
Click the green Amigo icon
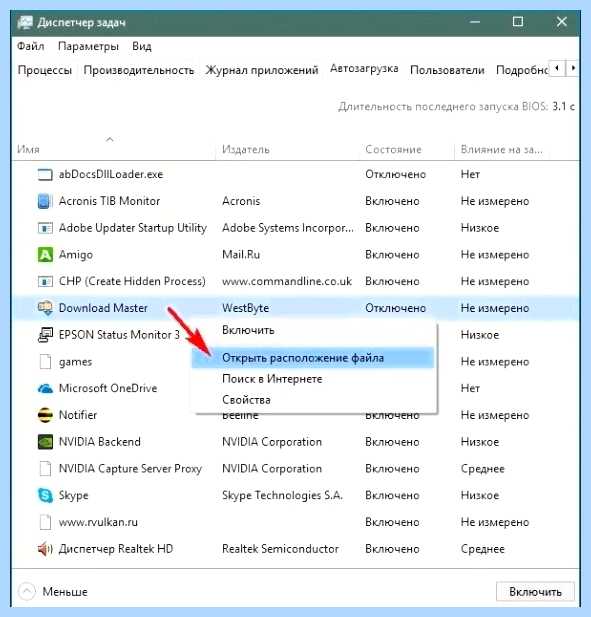[x=45, y=255]
